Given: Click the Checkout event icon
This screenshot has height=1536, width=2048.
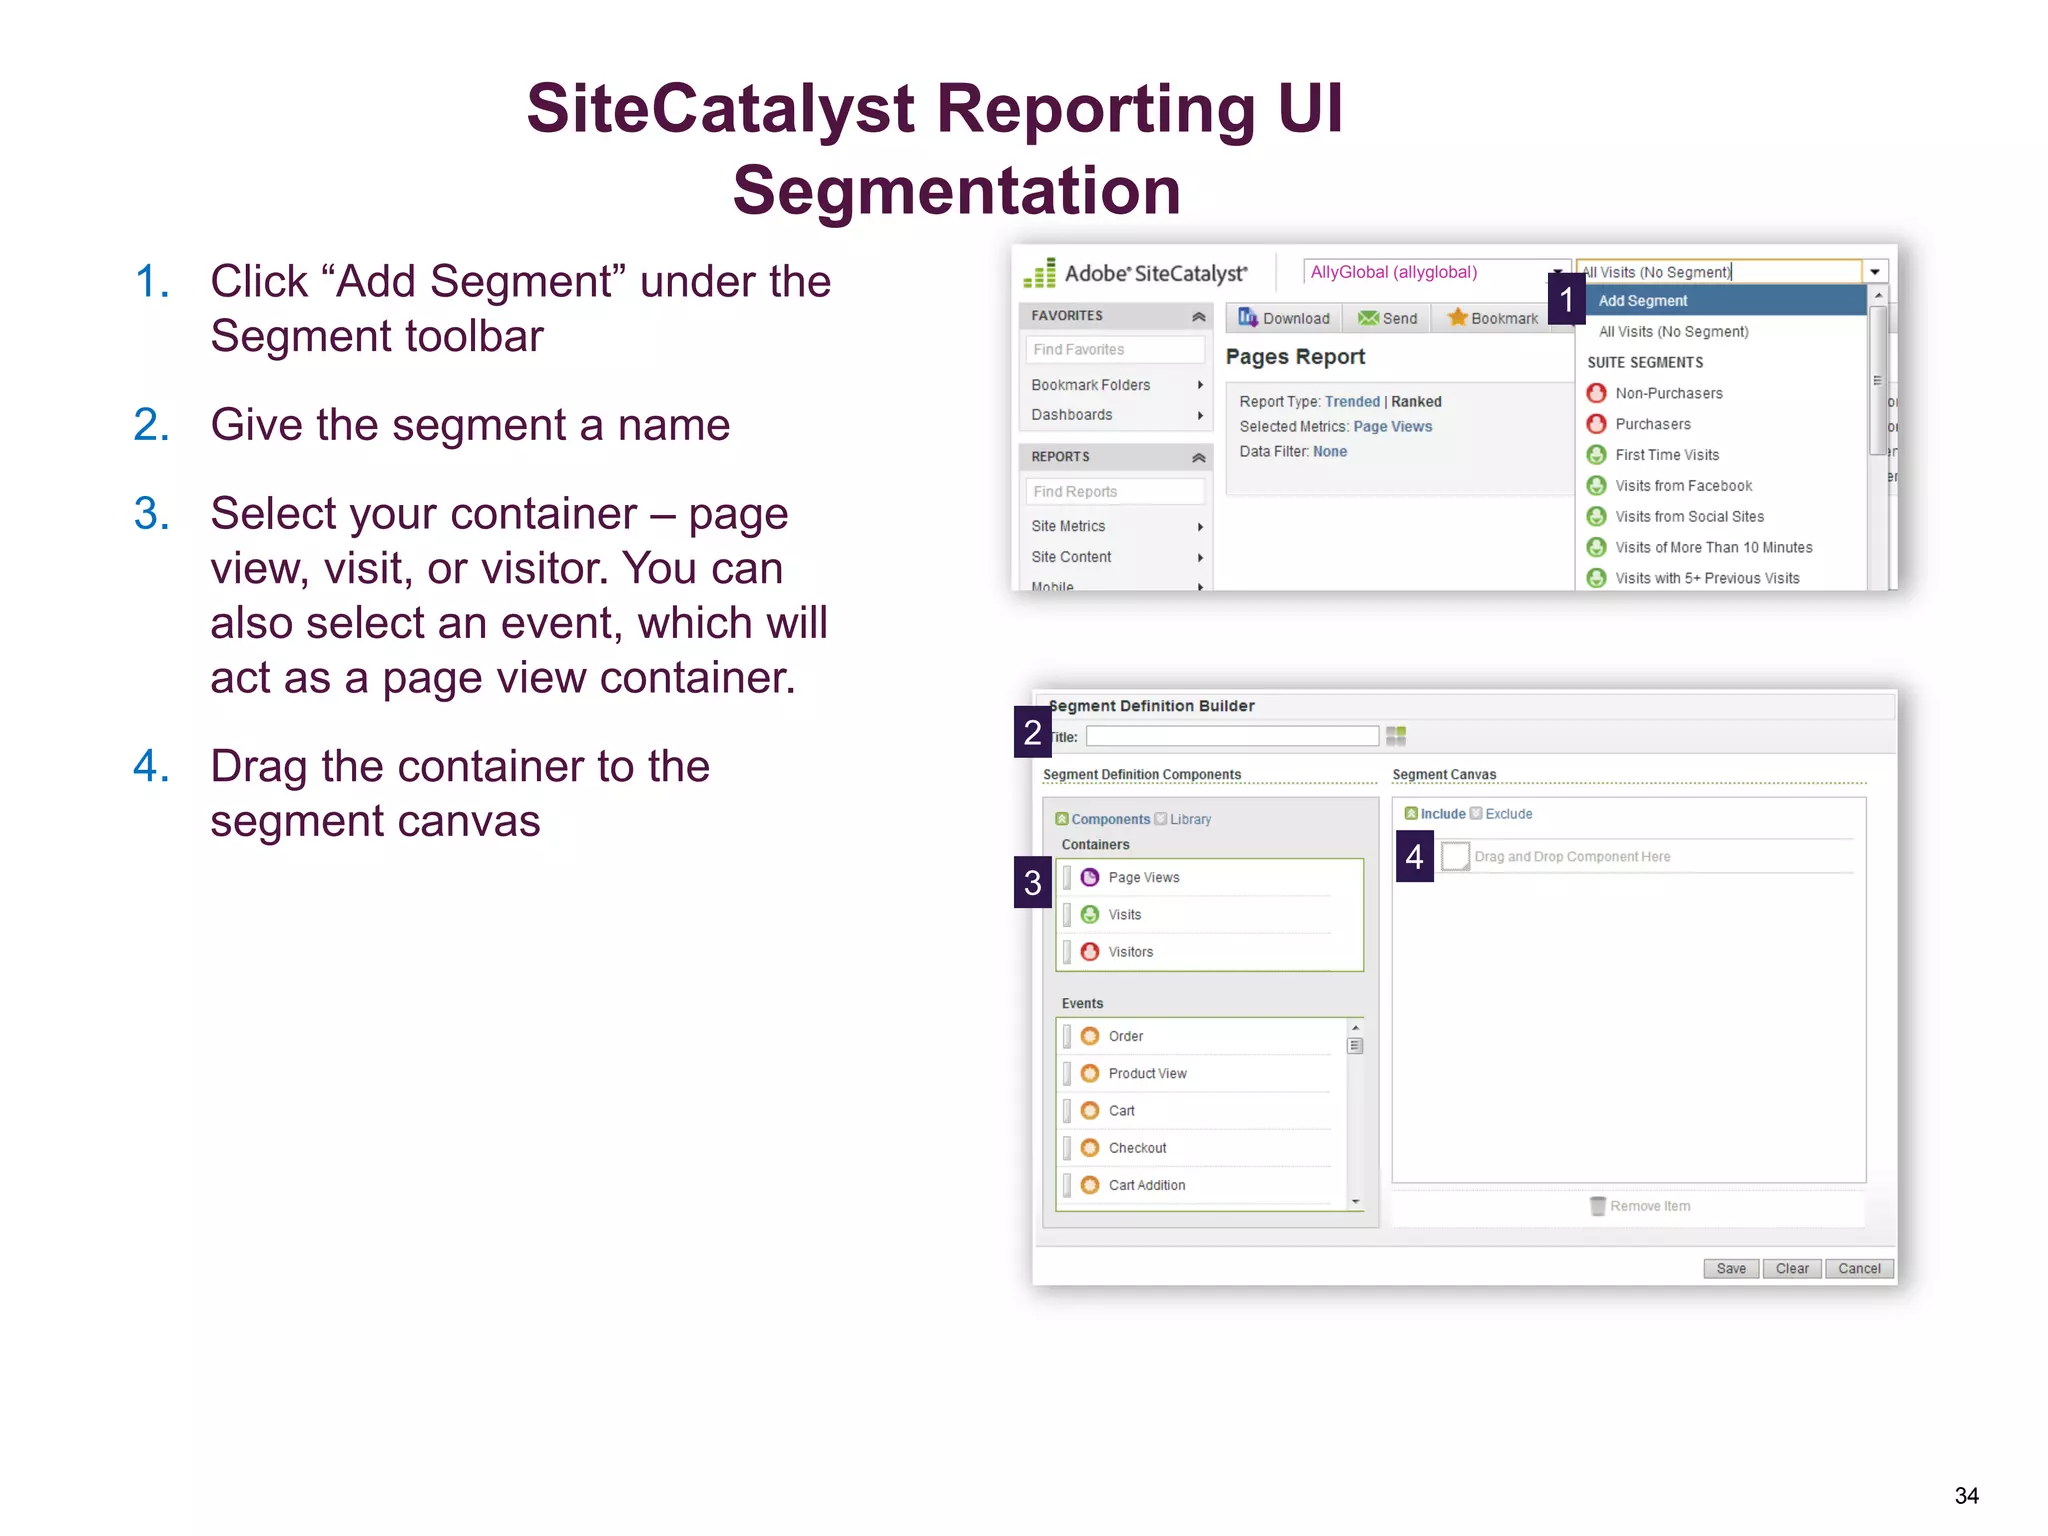Looking at the screenshot, I should tap(1090, 1148).
